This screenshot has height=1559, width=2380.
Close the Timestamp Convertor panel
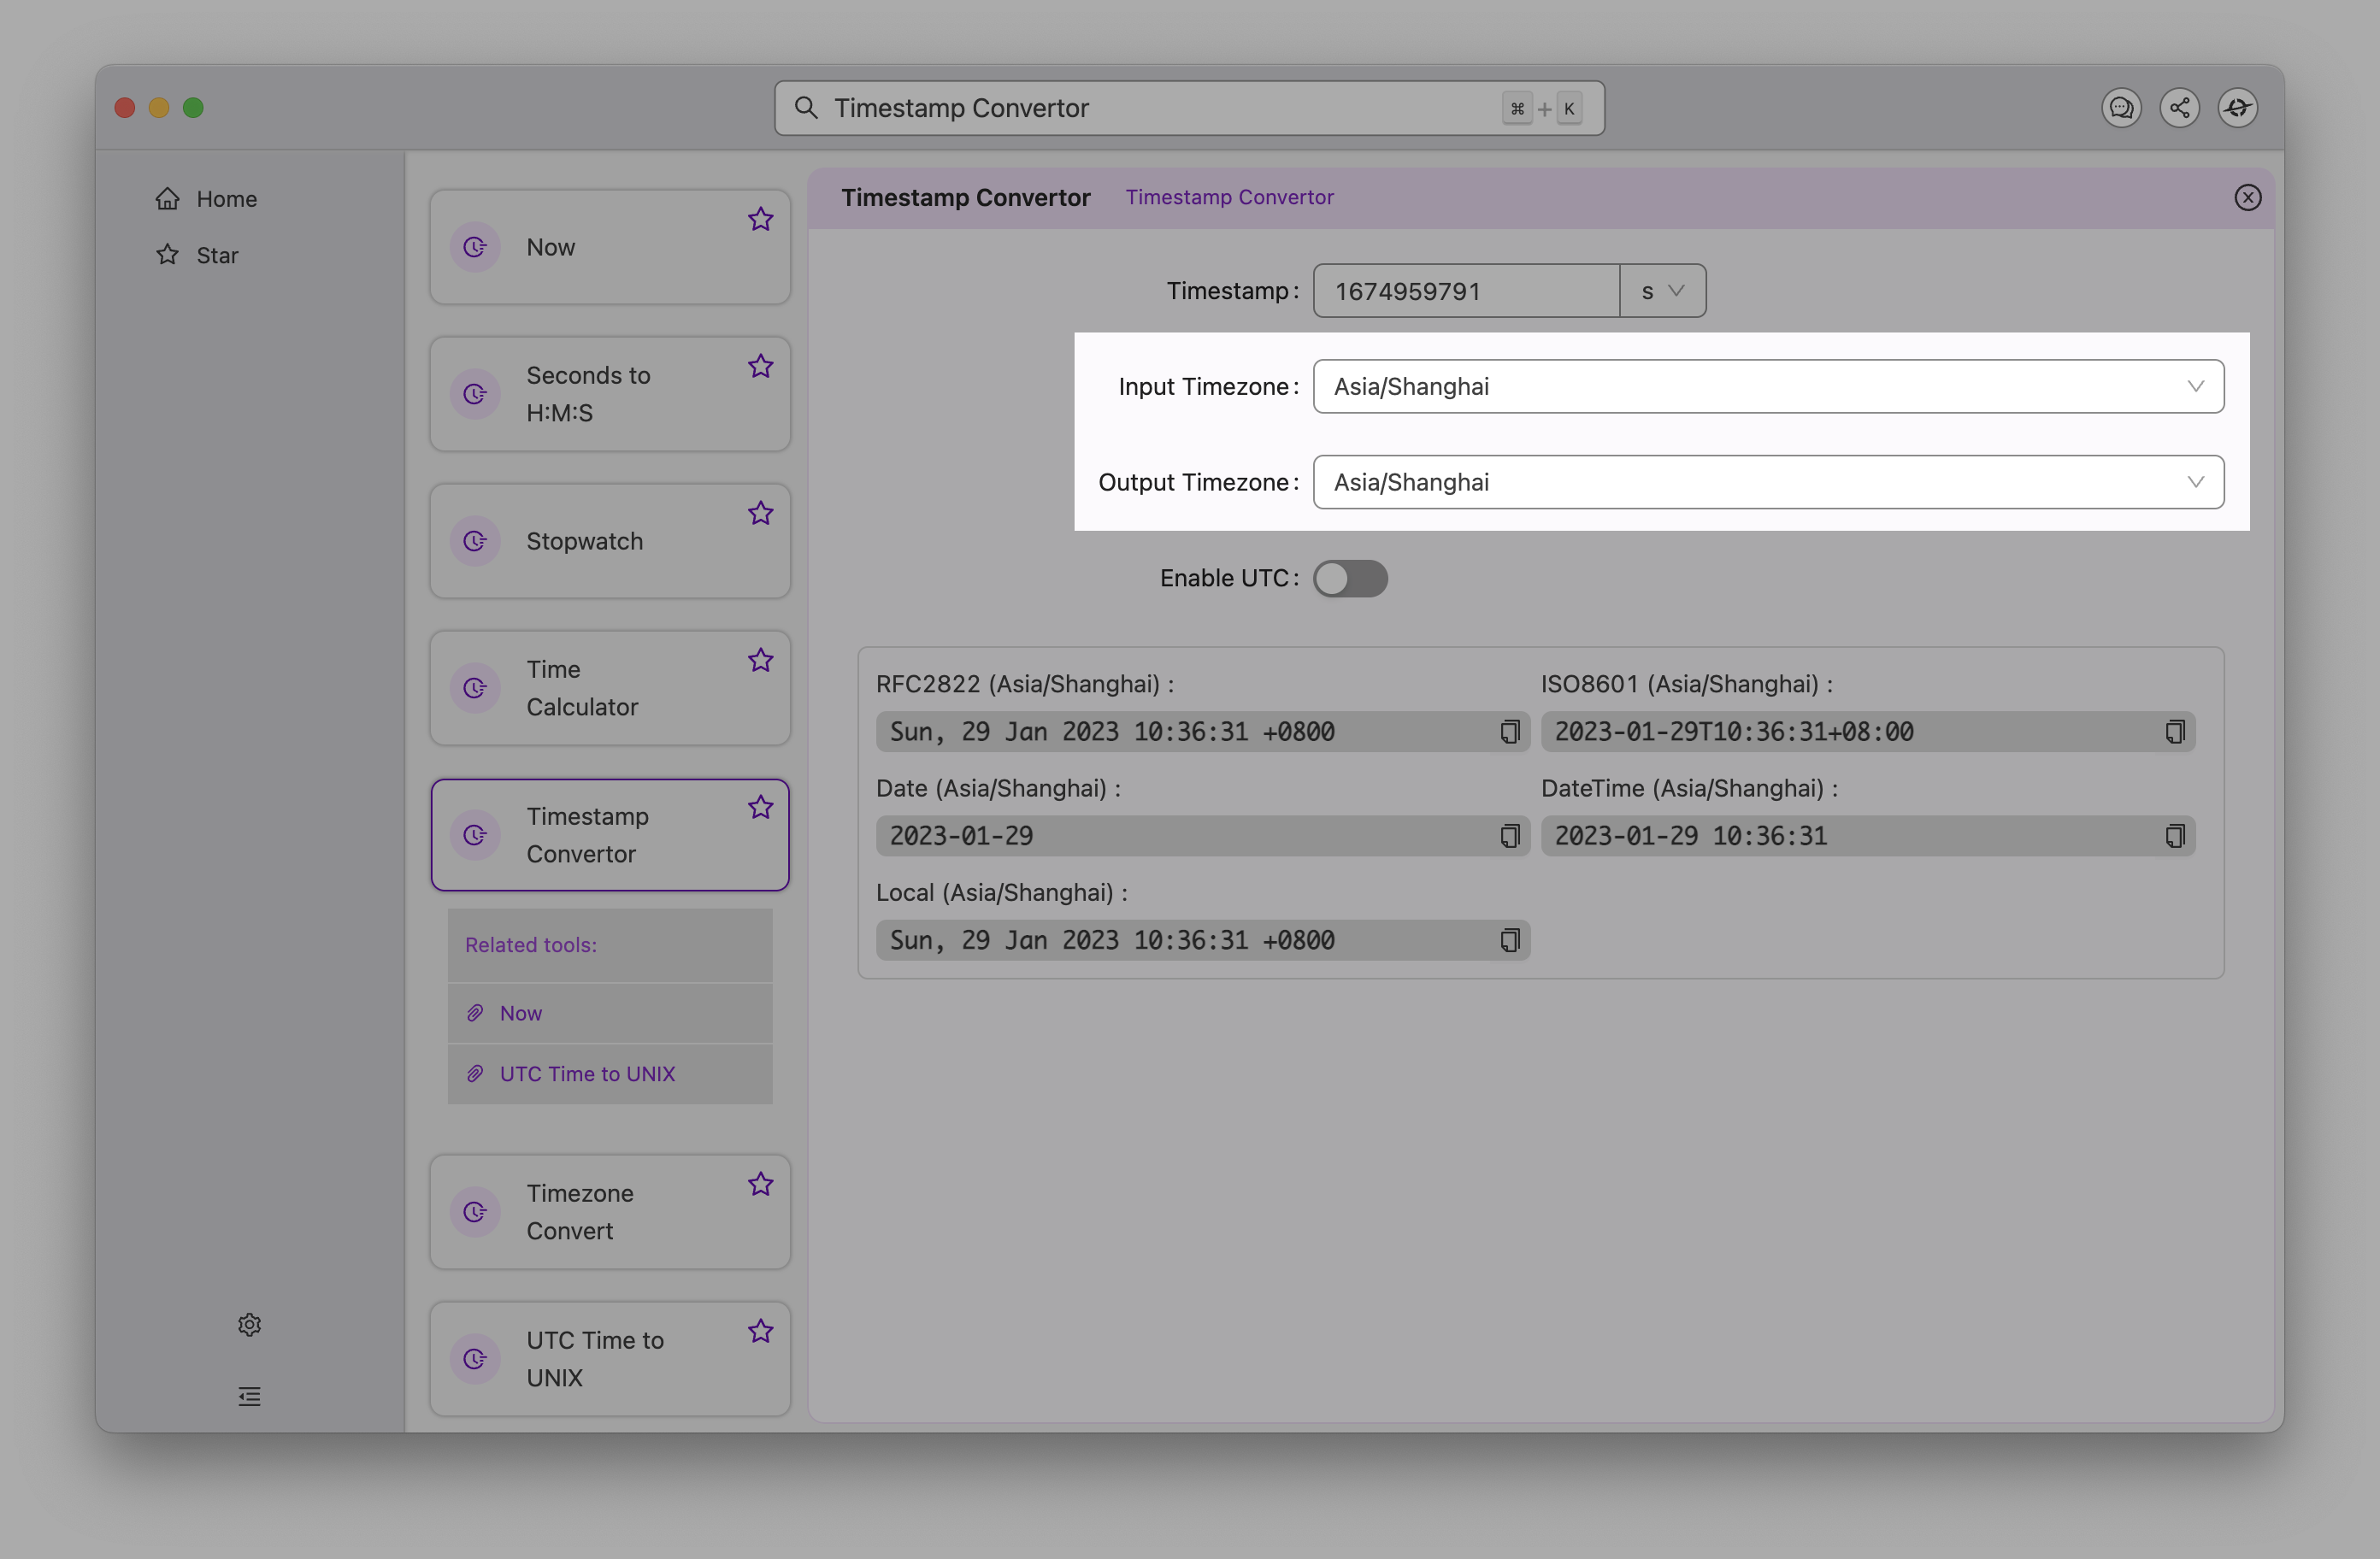coord(2248,197)
